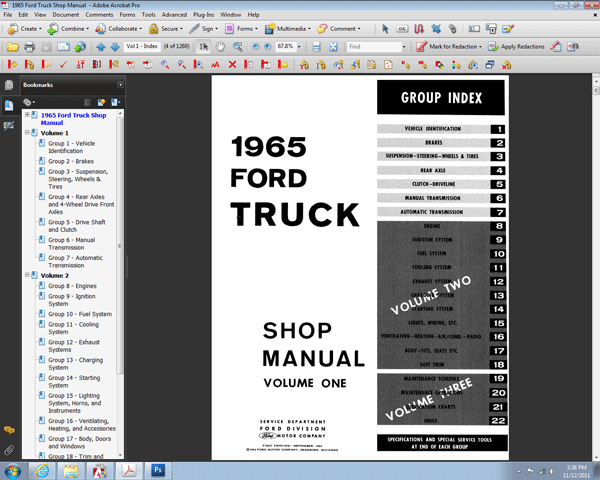
Task: Collapse the Volume 1 bookmark tree
Action: pyautogui.click(x=27, y=132)
